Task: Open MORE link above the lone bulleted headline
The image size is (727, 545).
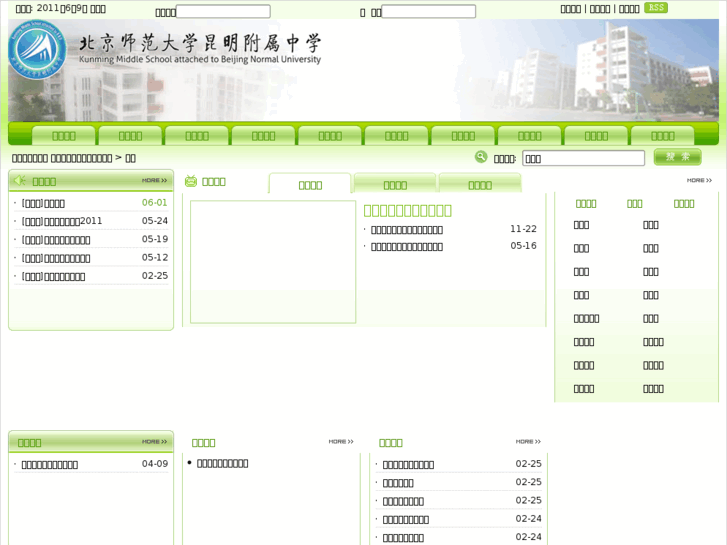Action: (x=341, y=442)
